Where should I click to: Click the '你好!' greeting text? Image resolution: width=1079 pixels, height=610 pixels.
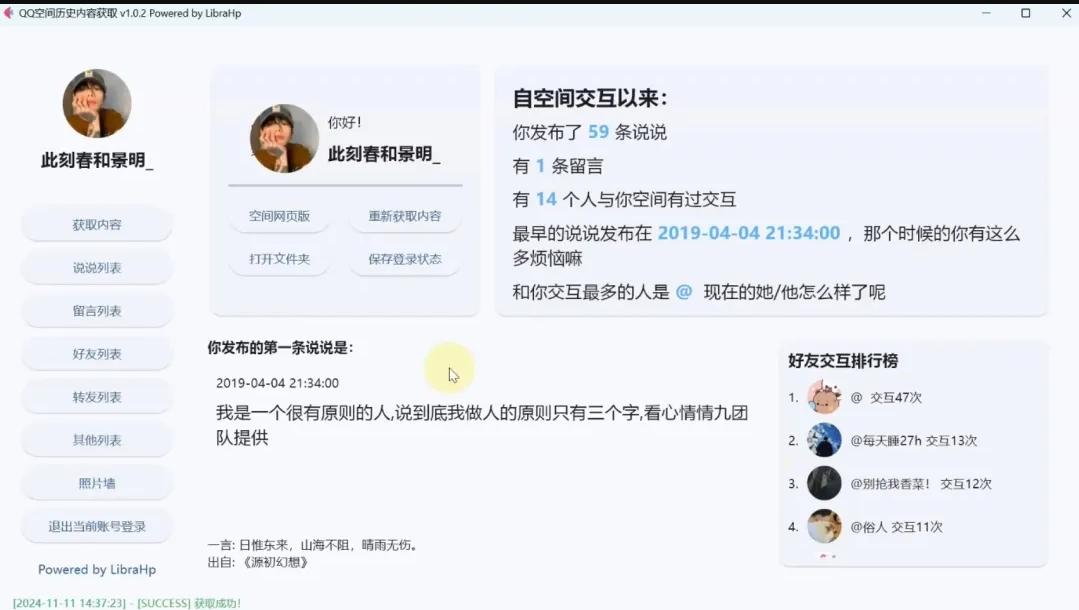(344, 123)
